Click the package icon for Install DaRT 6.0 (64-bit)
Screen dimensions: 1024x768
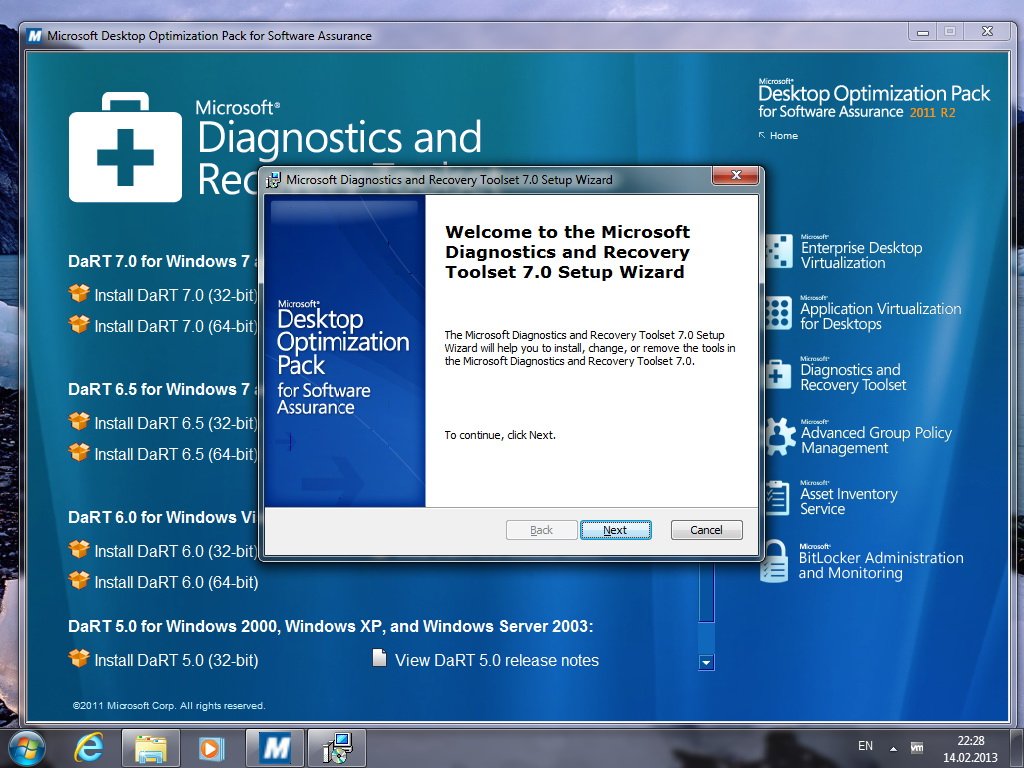coord(80,581)
